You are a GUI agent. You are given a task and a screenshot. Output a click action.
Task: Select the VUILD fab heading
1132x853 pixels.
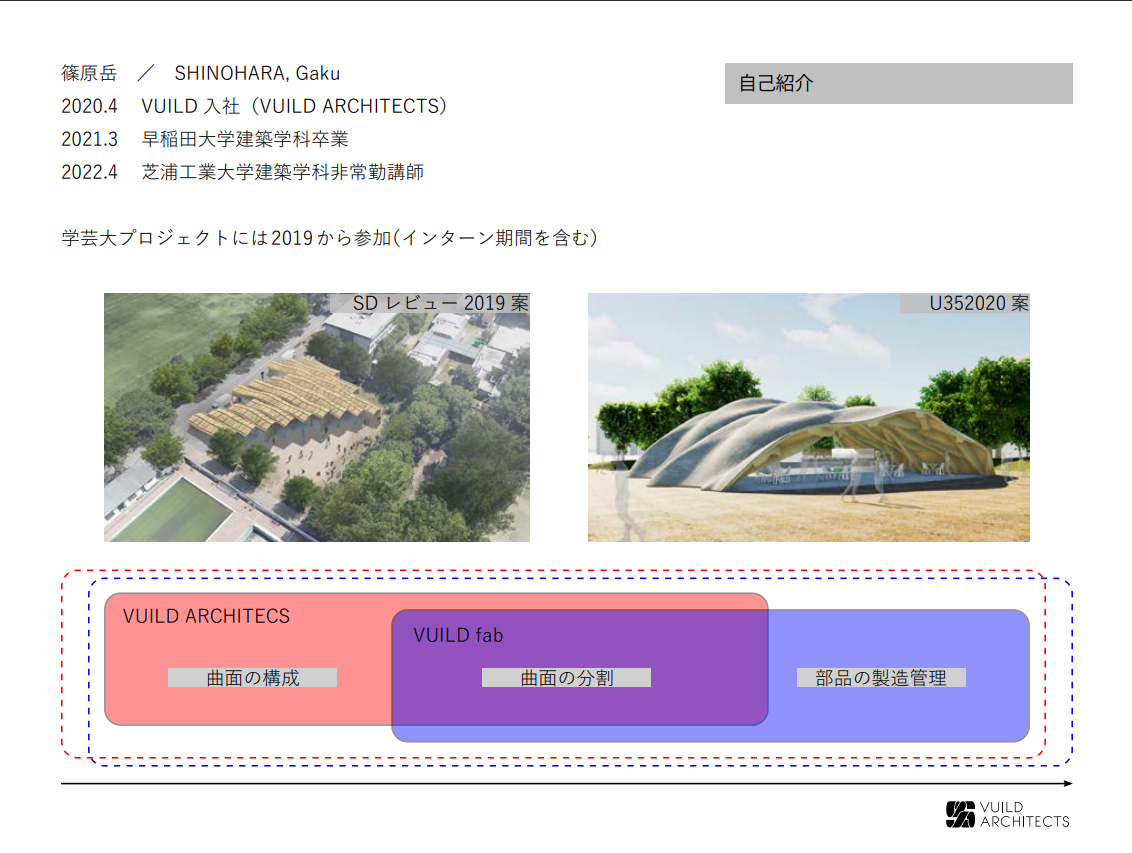click(x=458, y=635)
